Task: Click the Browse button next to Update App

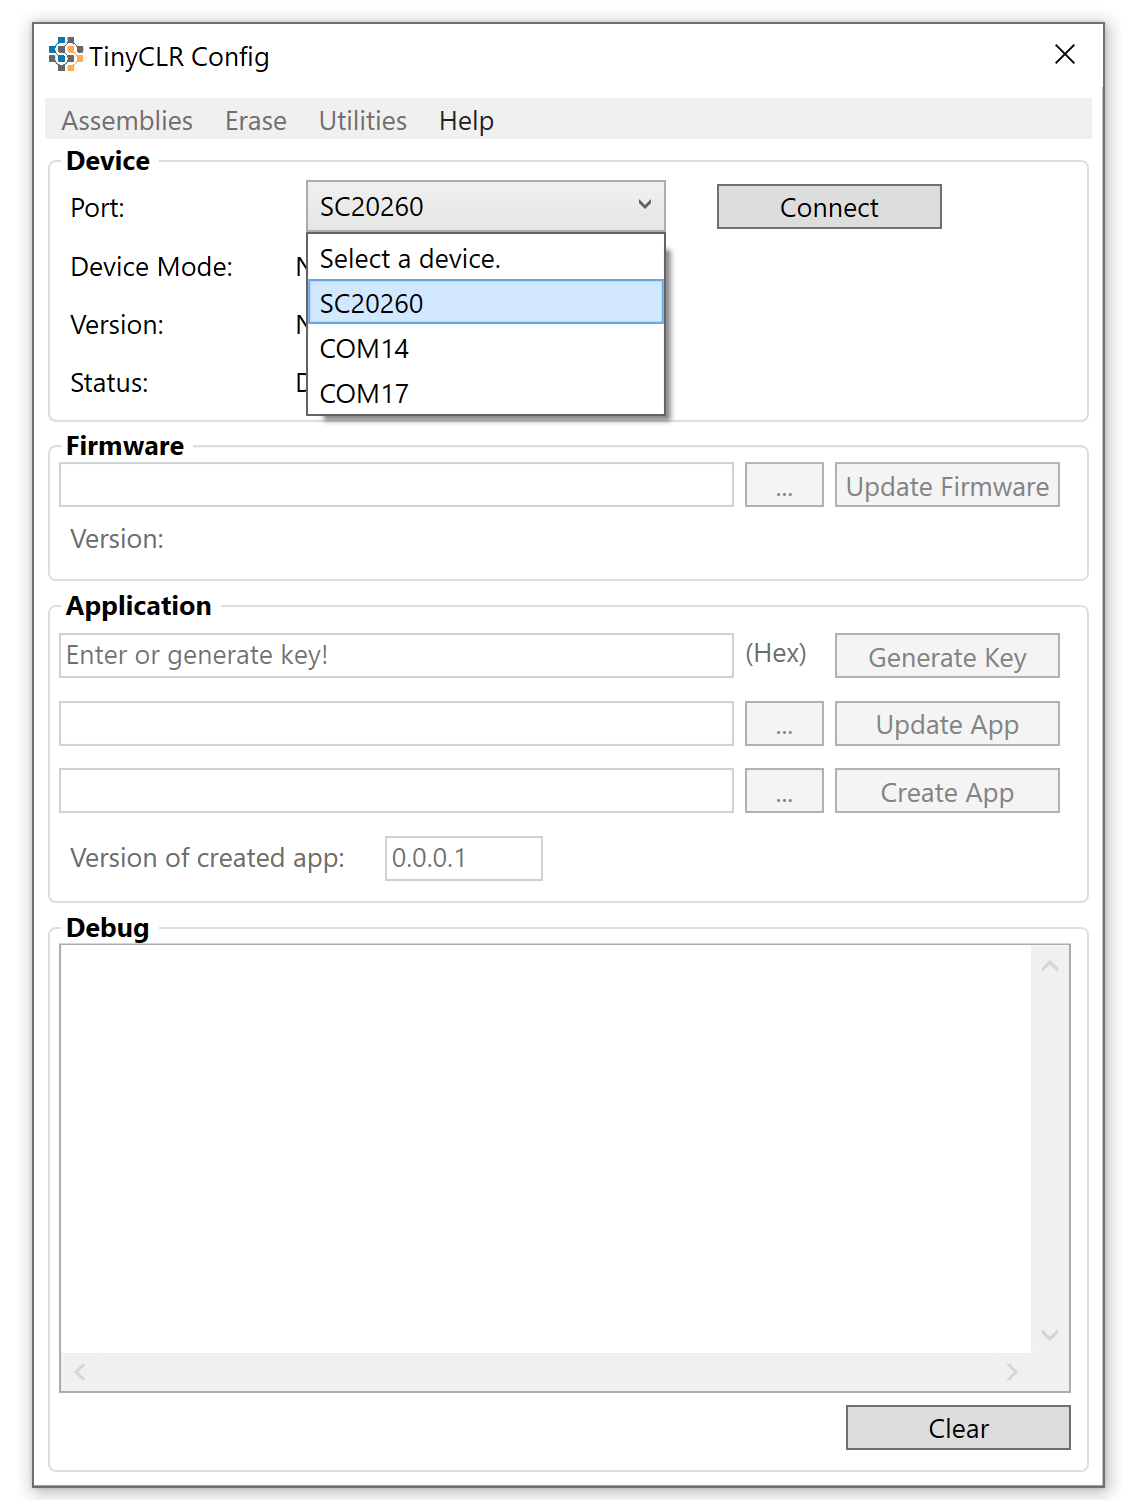Action: click(x=784, y=723)
